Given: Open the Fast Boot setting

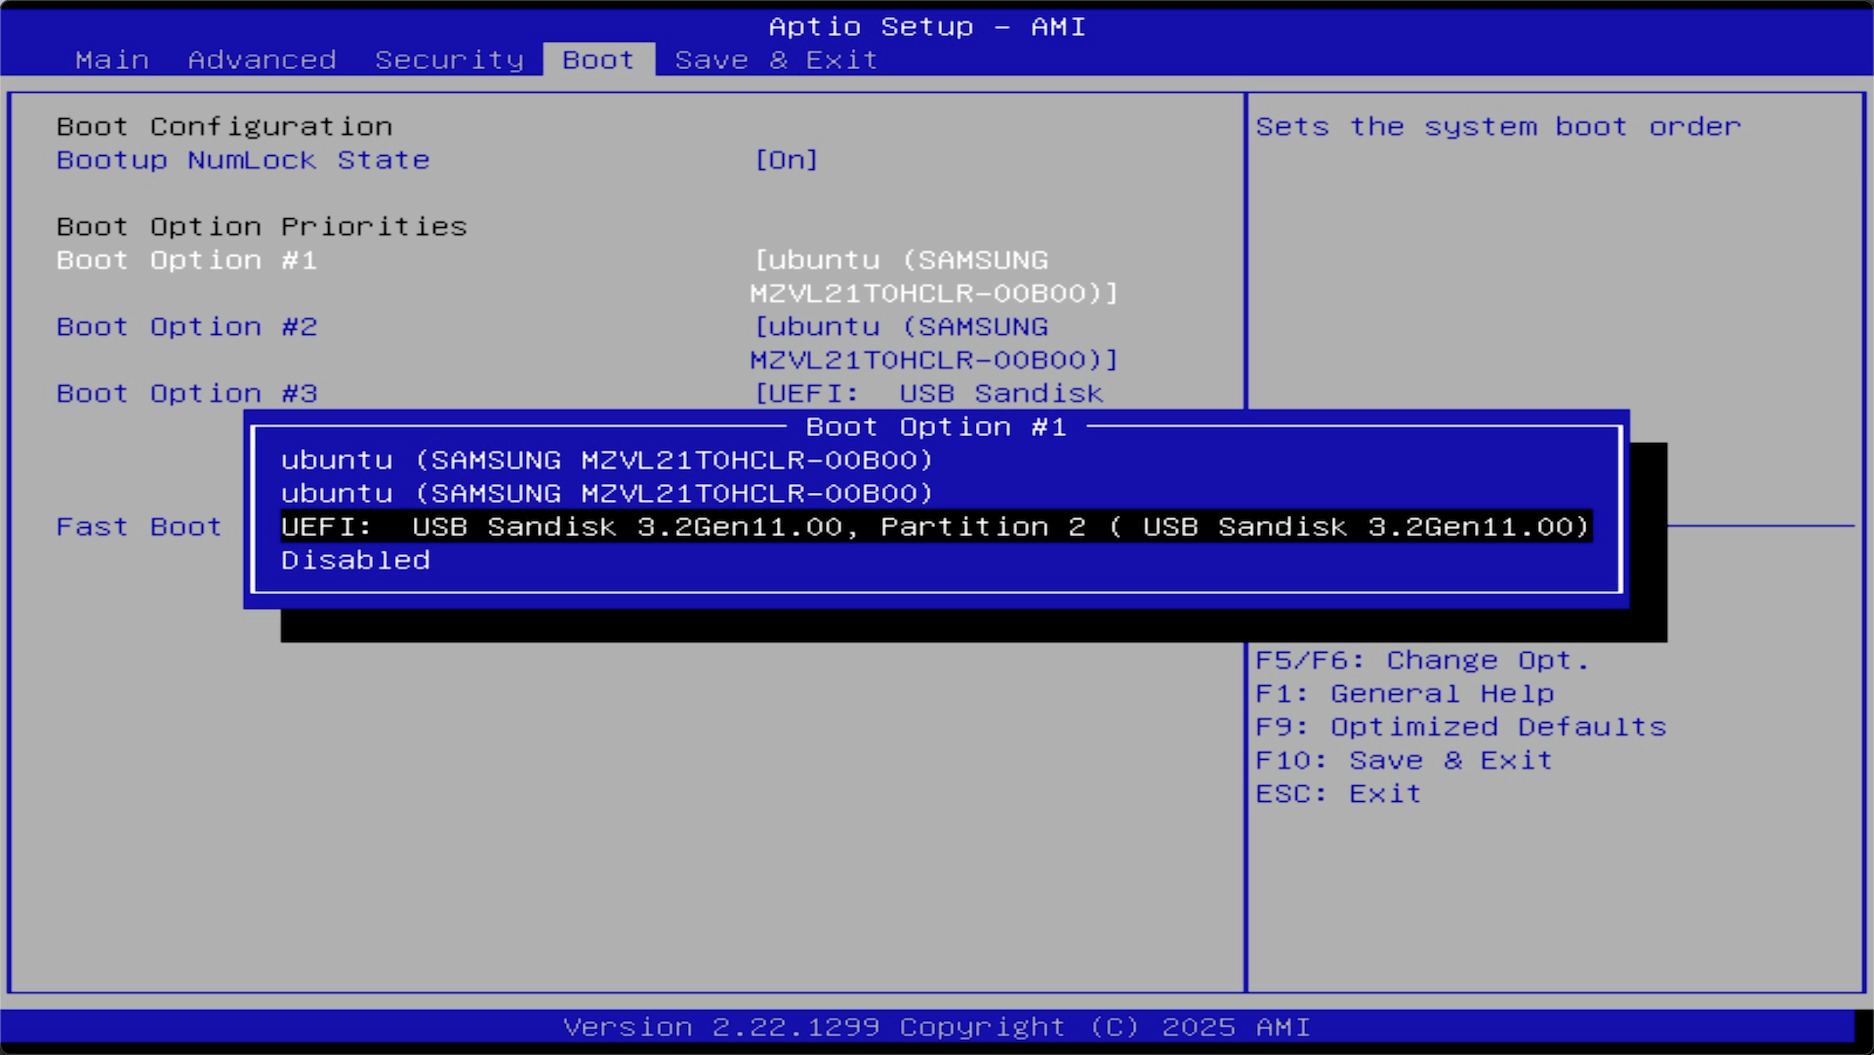Looking at the screenshot, I should tap(138, 526).
